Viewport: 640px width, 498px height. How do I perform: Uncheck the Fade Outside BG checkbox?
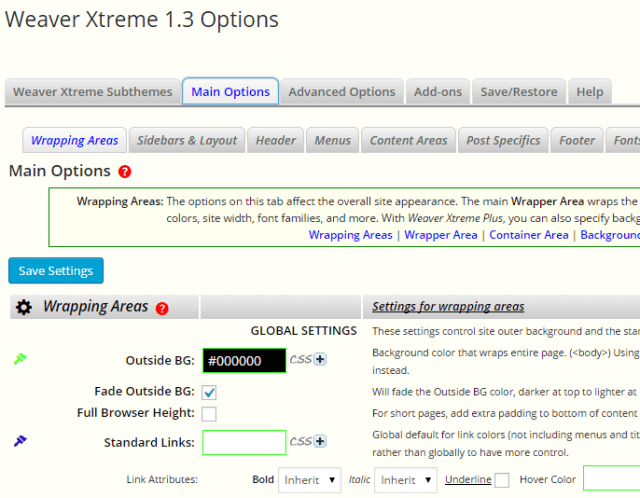(209, 392)
